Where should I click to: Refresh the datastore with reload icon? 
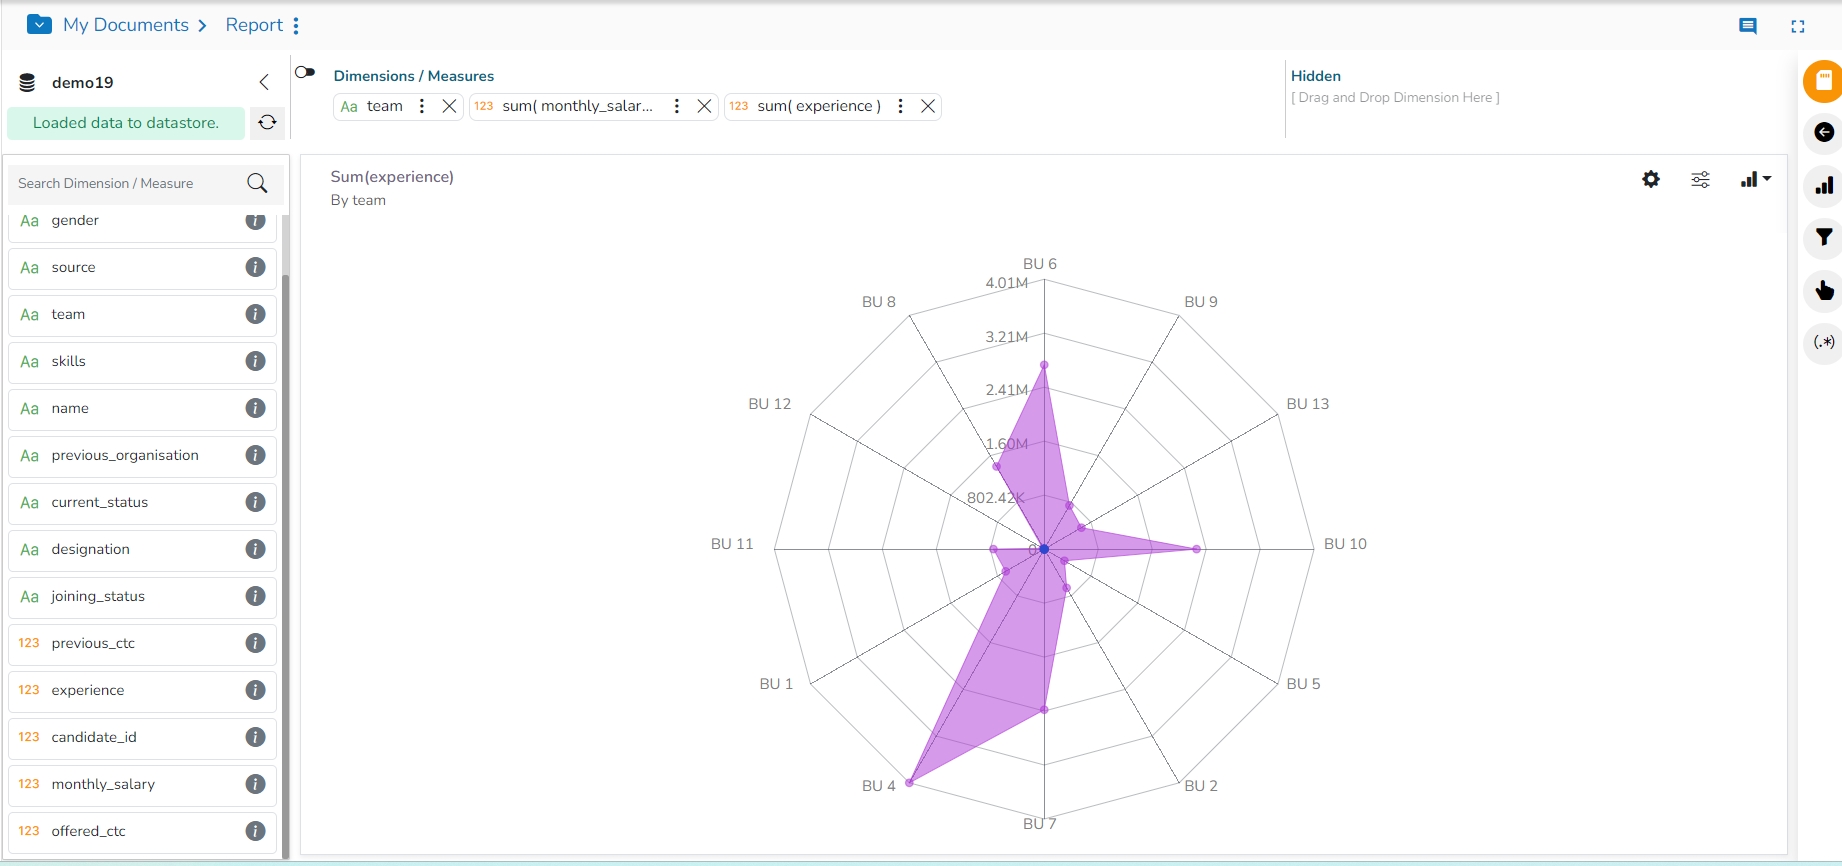[x=267, y=123]
